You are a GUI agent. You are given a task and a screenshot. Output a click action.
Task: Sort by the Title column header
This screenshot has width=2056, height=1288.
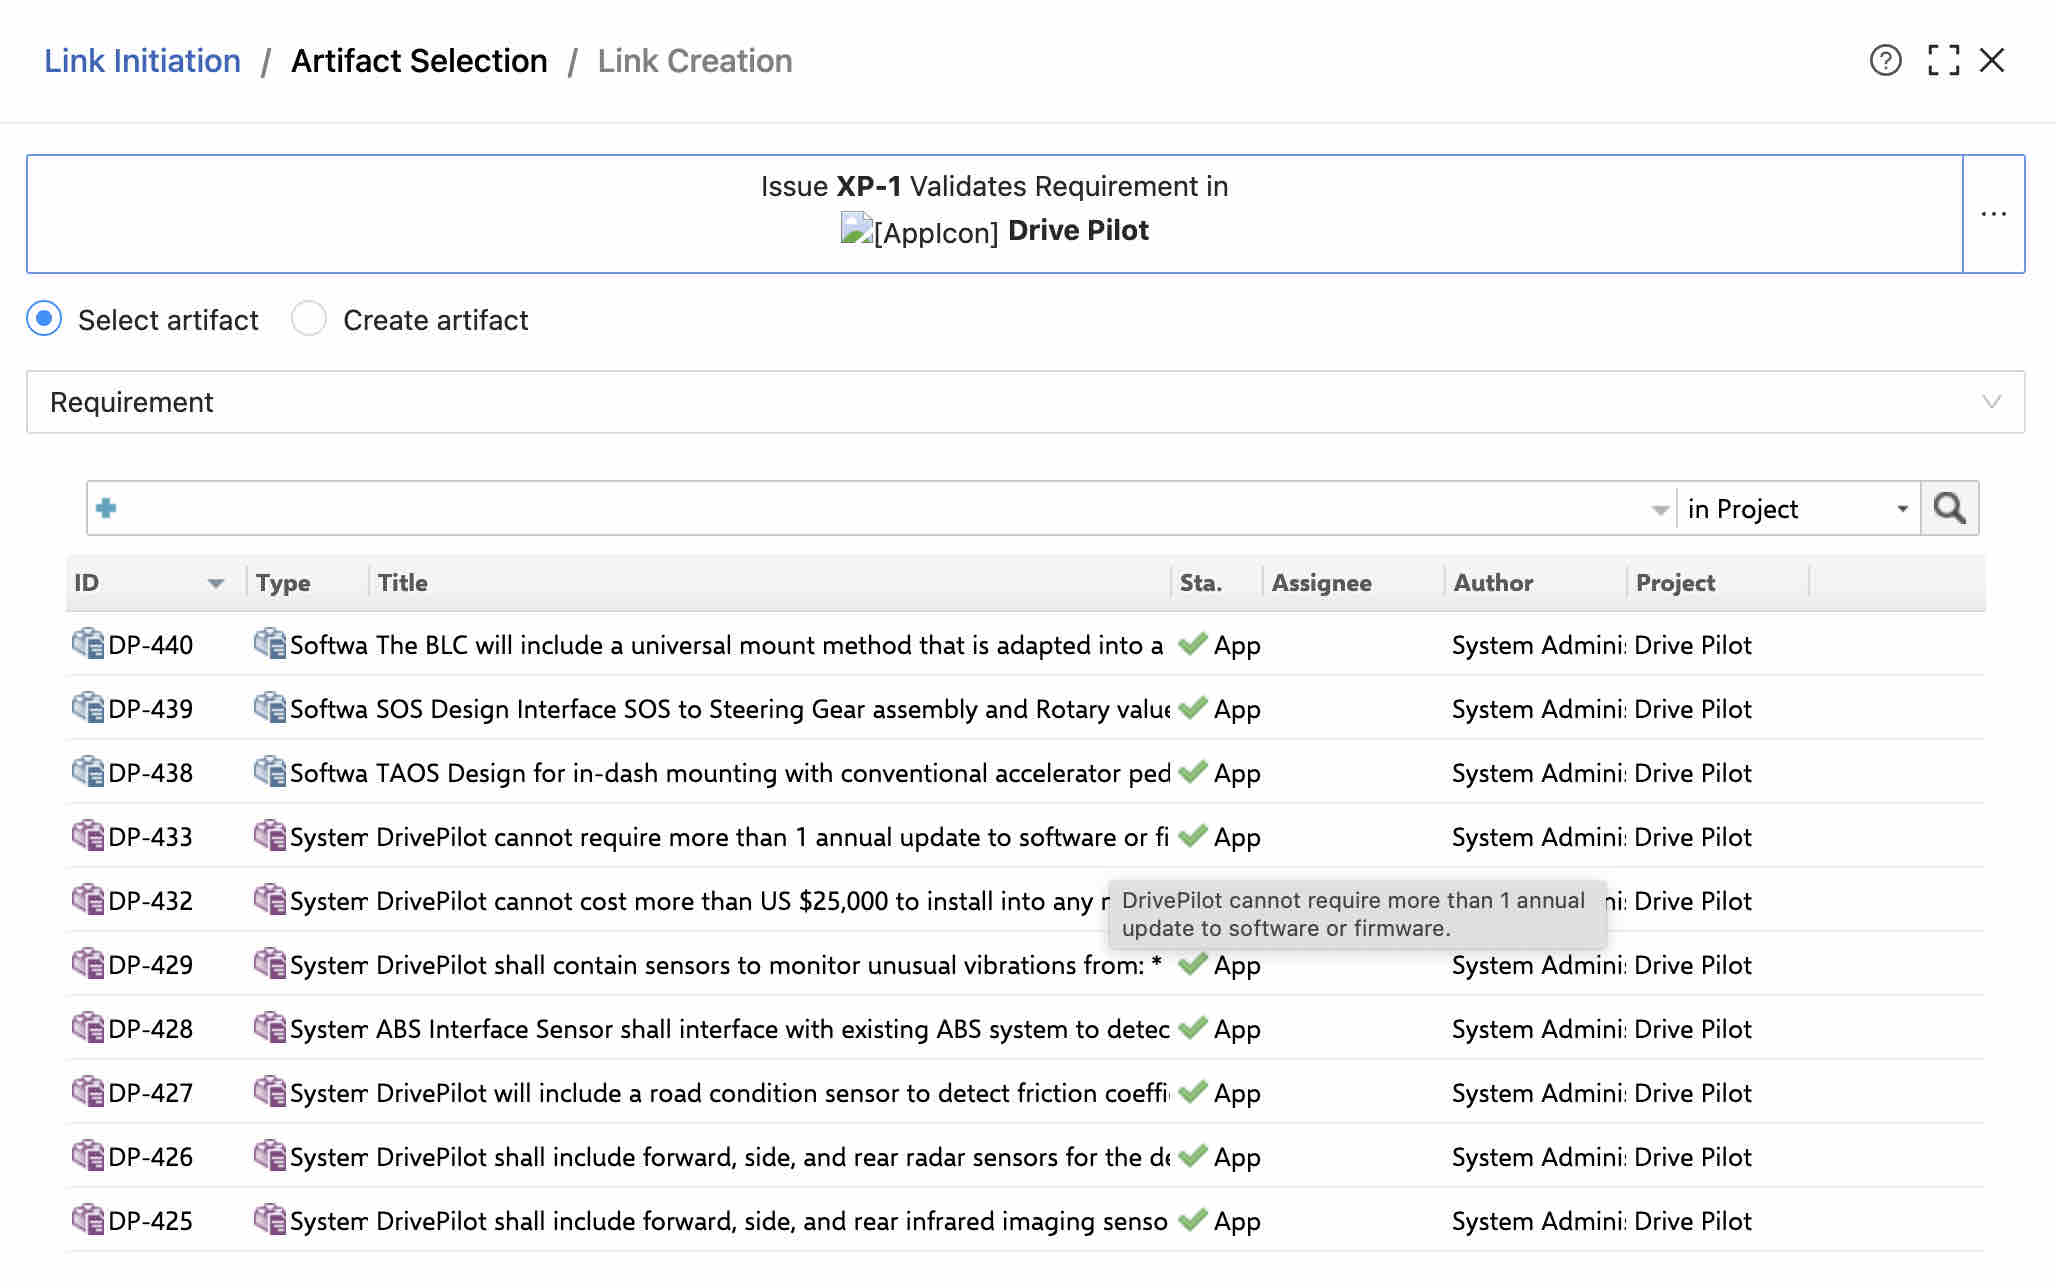(403, 583)
